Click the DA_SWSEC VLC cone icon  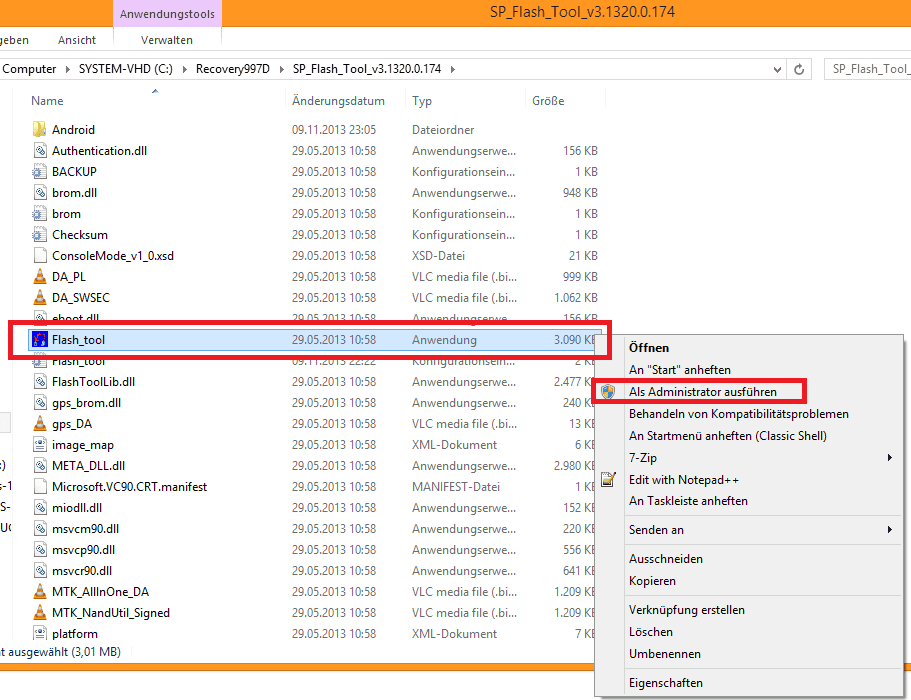[x=40, y=297]
